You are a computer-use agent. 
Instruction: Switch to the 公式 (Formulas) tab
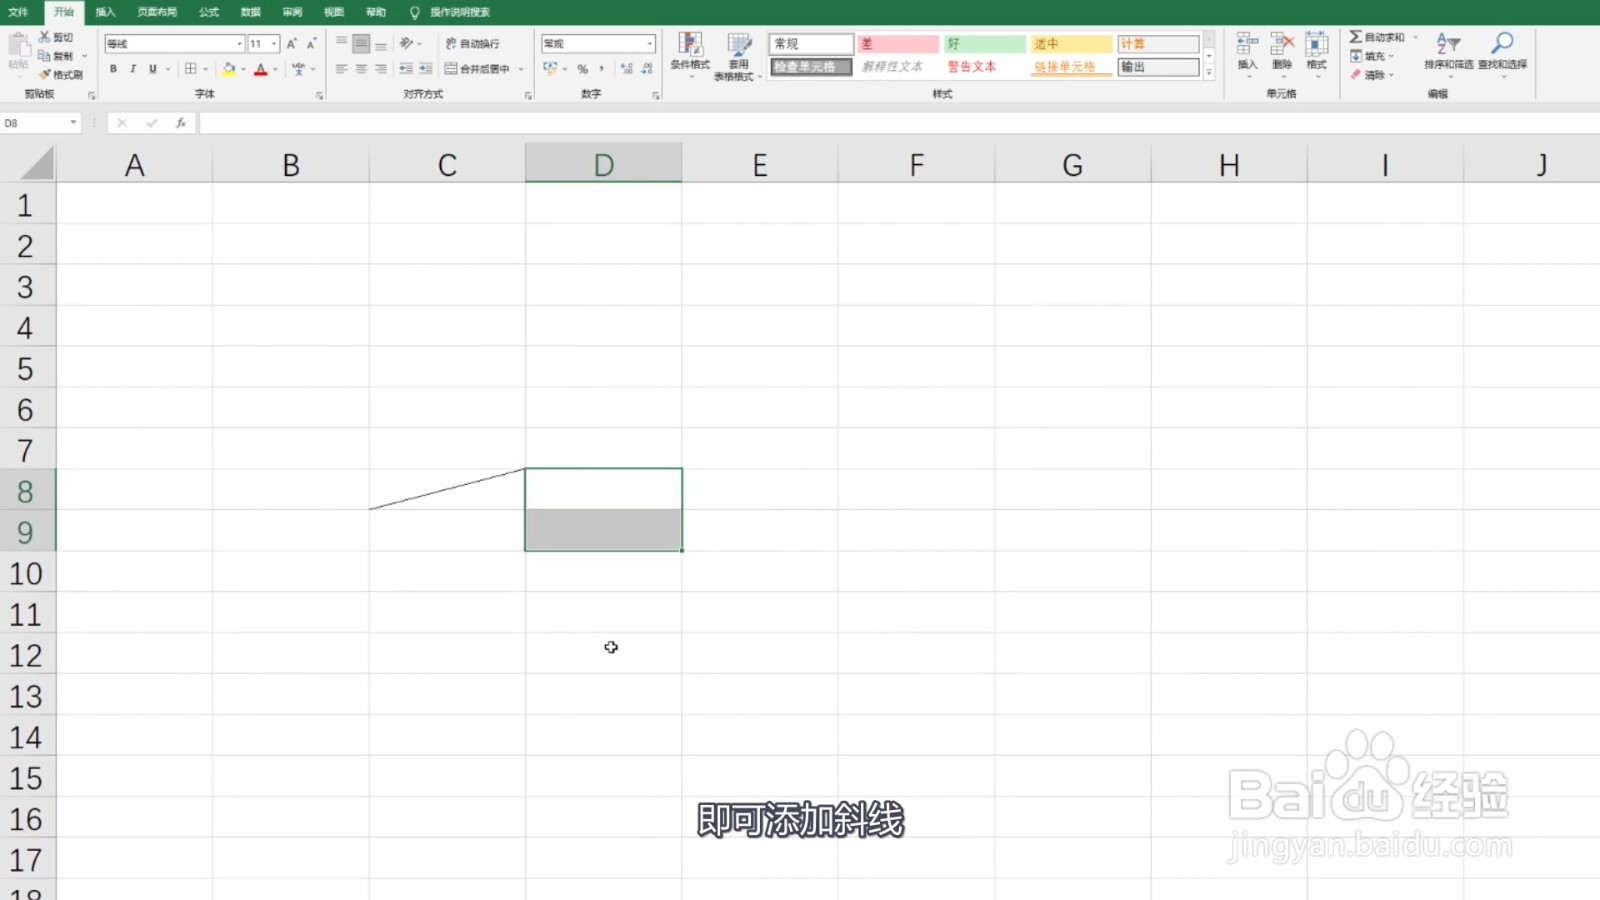[x=209, y=12]
